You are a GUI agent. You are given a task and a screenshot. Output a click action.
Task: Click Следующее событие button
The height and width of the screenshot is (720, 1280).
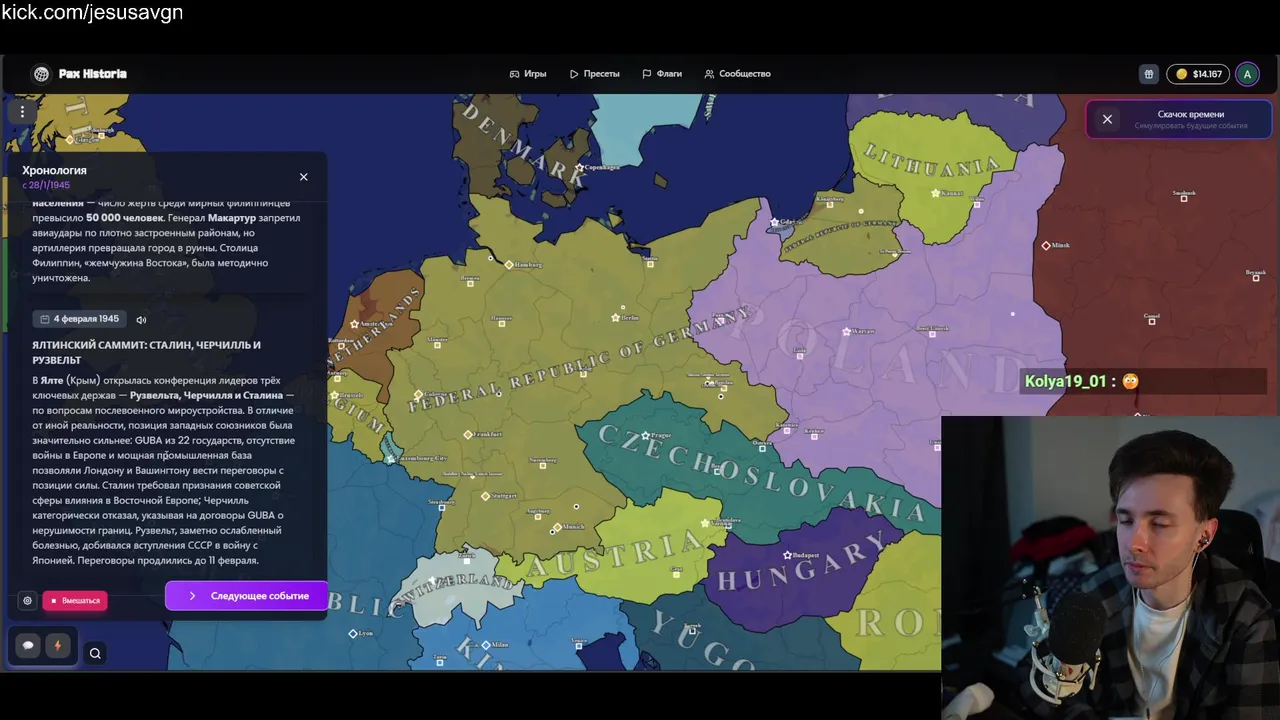click(x=246, y=596)
